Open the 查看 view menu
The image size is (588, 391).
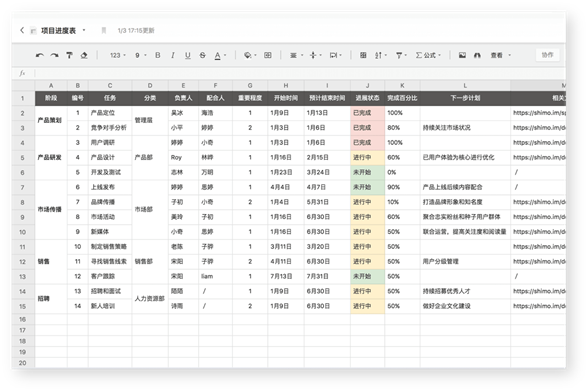click(x=501, y=55)
